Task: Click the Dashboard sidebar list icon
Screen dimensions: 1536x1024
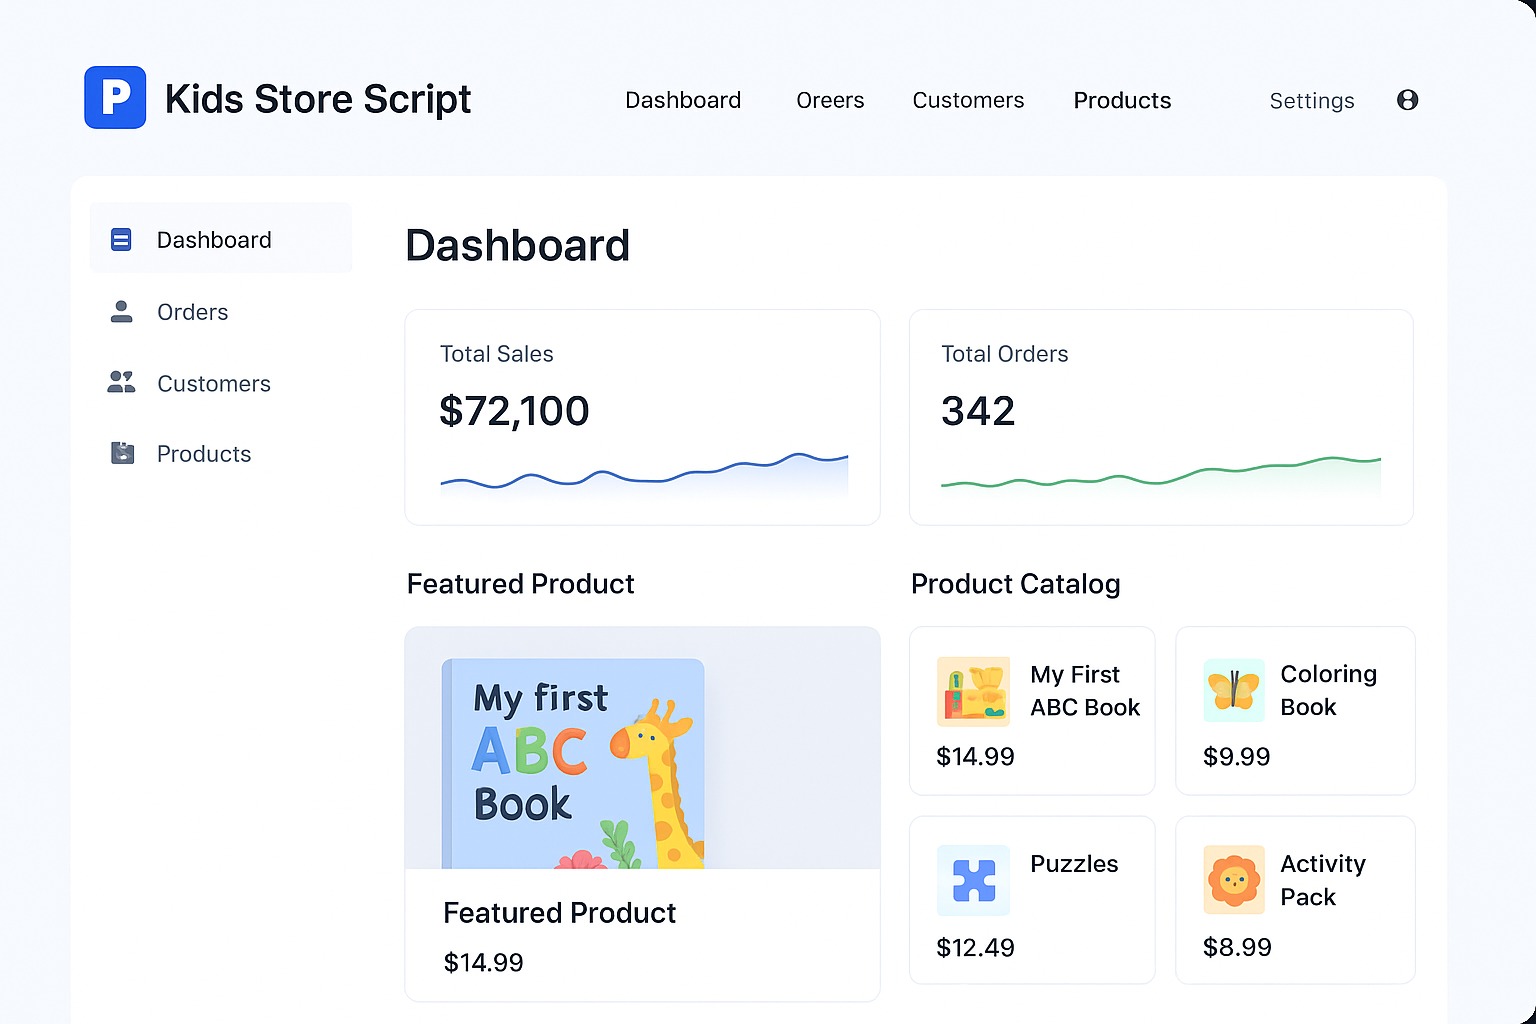Action: (121, 240)
